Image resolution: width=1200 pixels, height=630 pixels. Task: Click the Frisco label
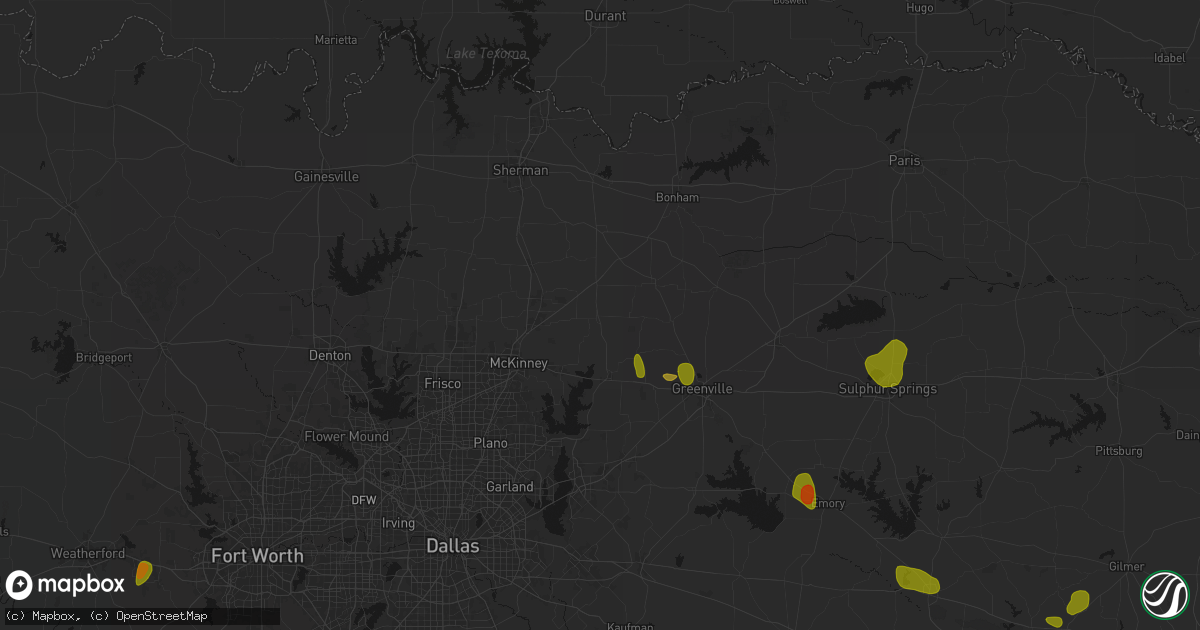tap(443, 383)
